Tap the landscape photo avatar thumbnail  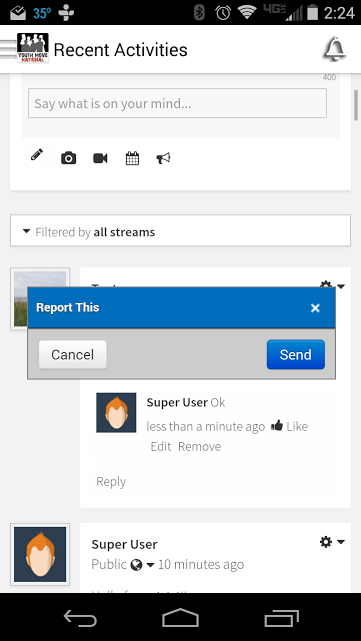tap(40, 298)
